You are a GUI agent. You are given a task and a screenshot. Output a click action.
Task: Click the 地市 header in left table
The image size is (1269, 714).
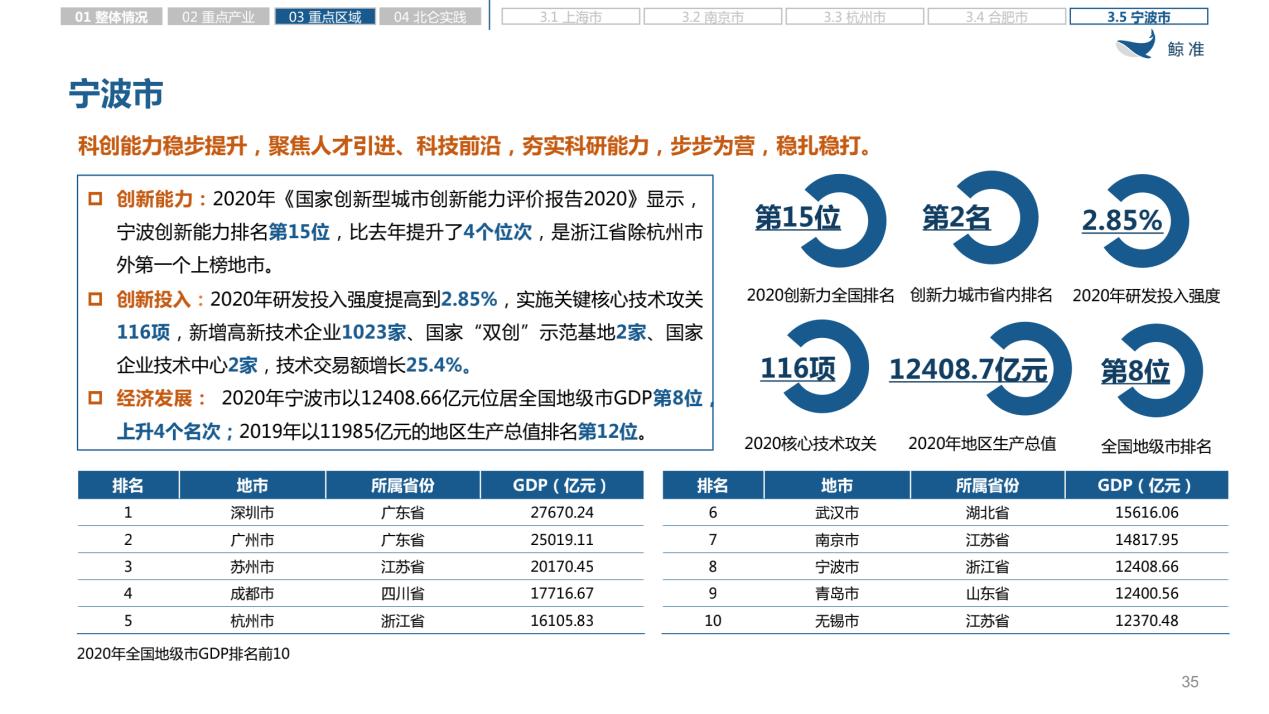pos(252,486)
